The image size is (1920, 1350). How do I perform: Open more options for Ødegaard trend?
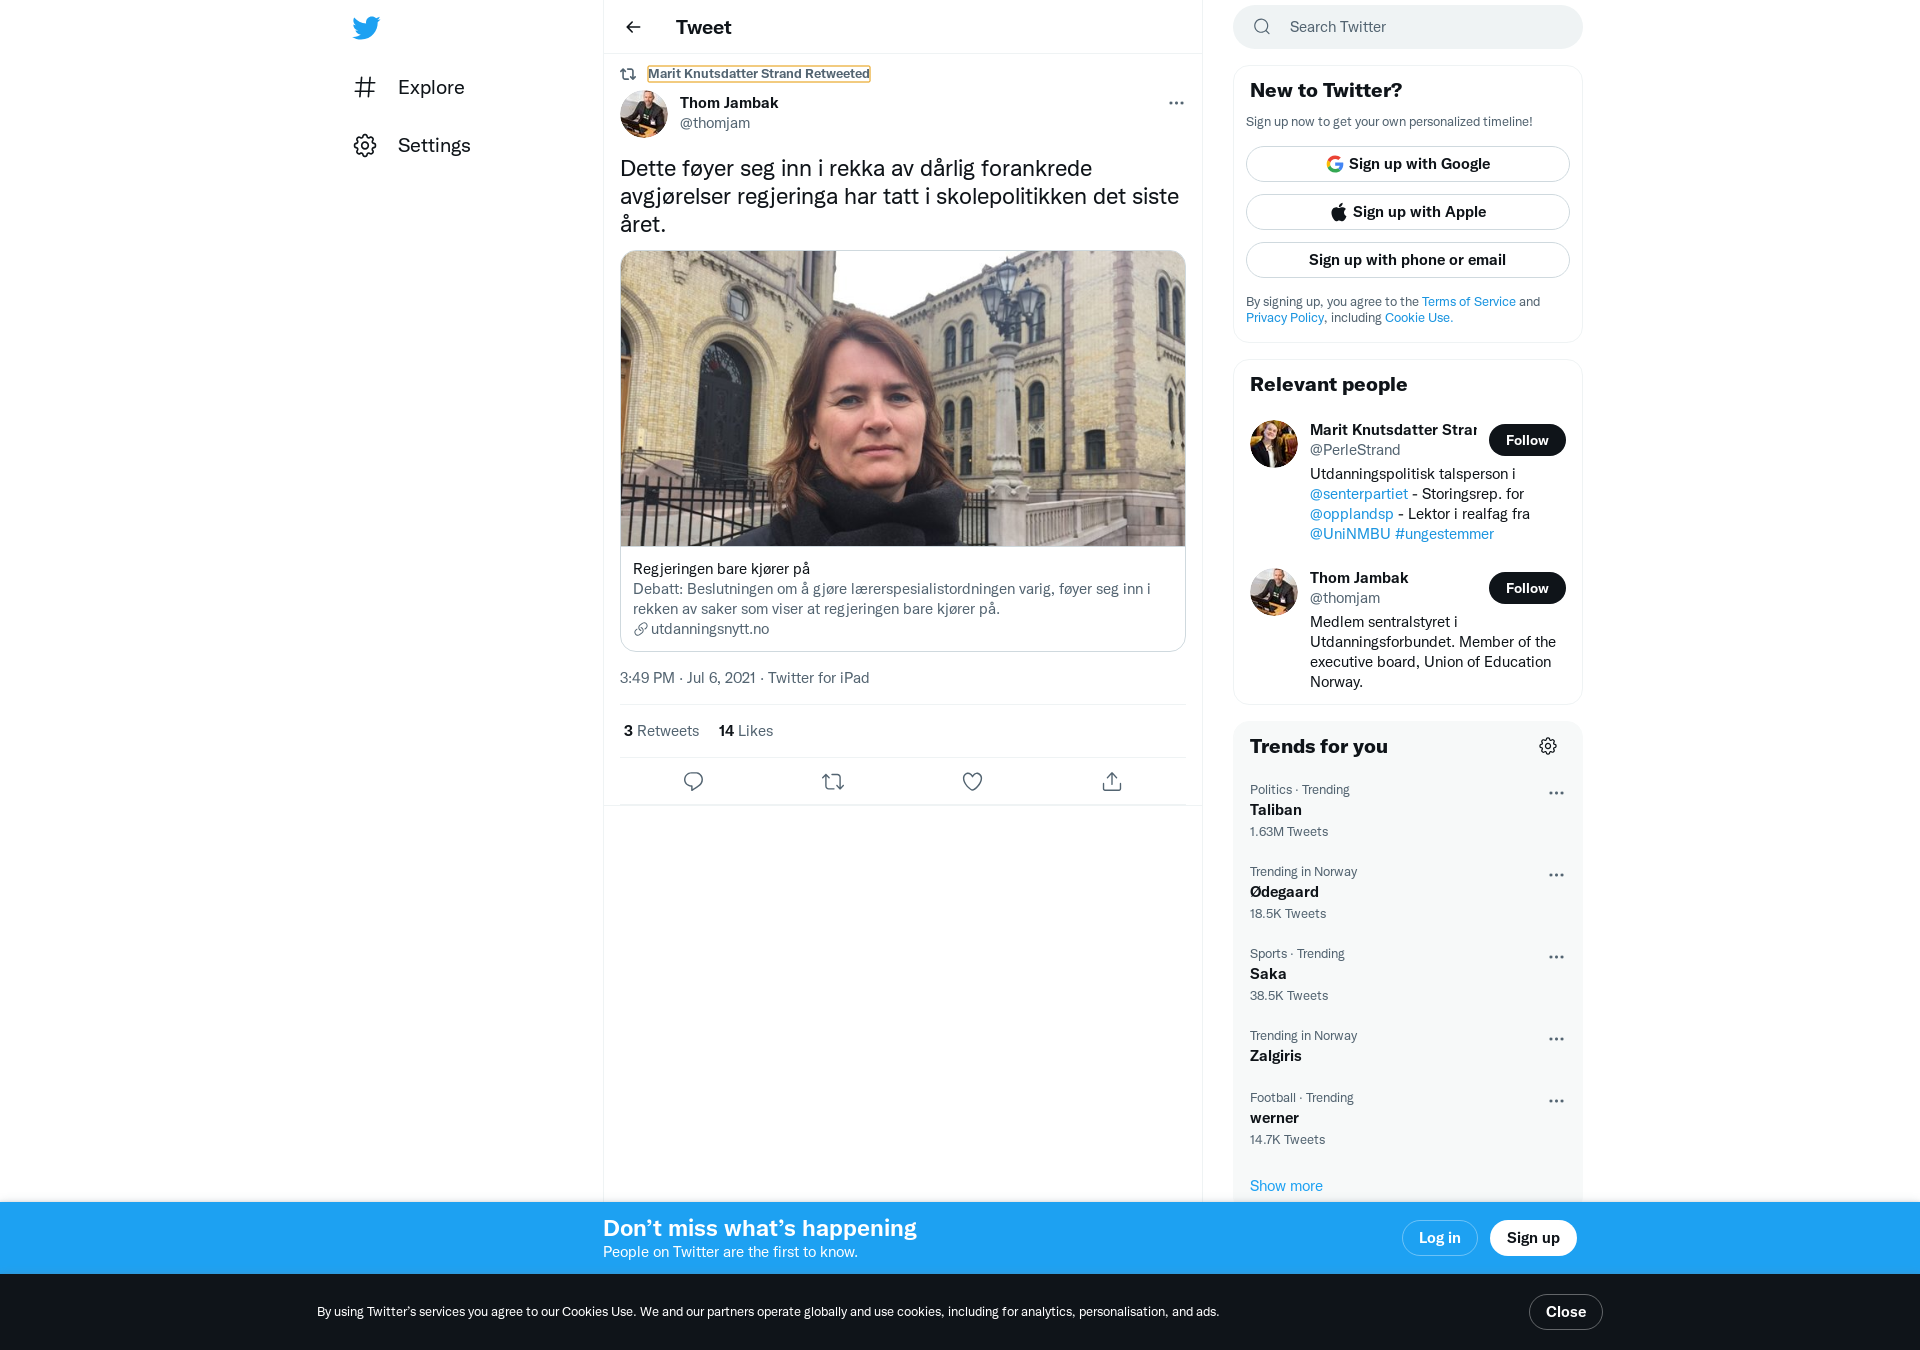(1556, 875)
